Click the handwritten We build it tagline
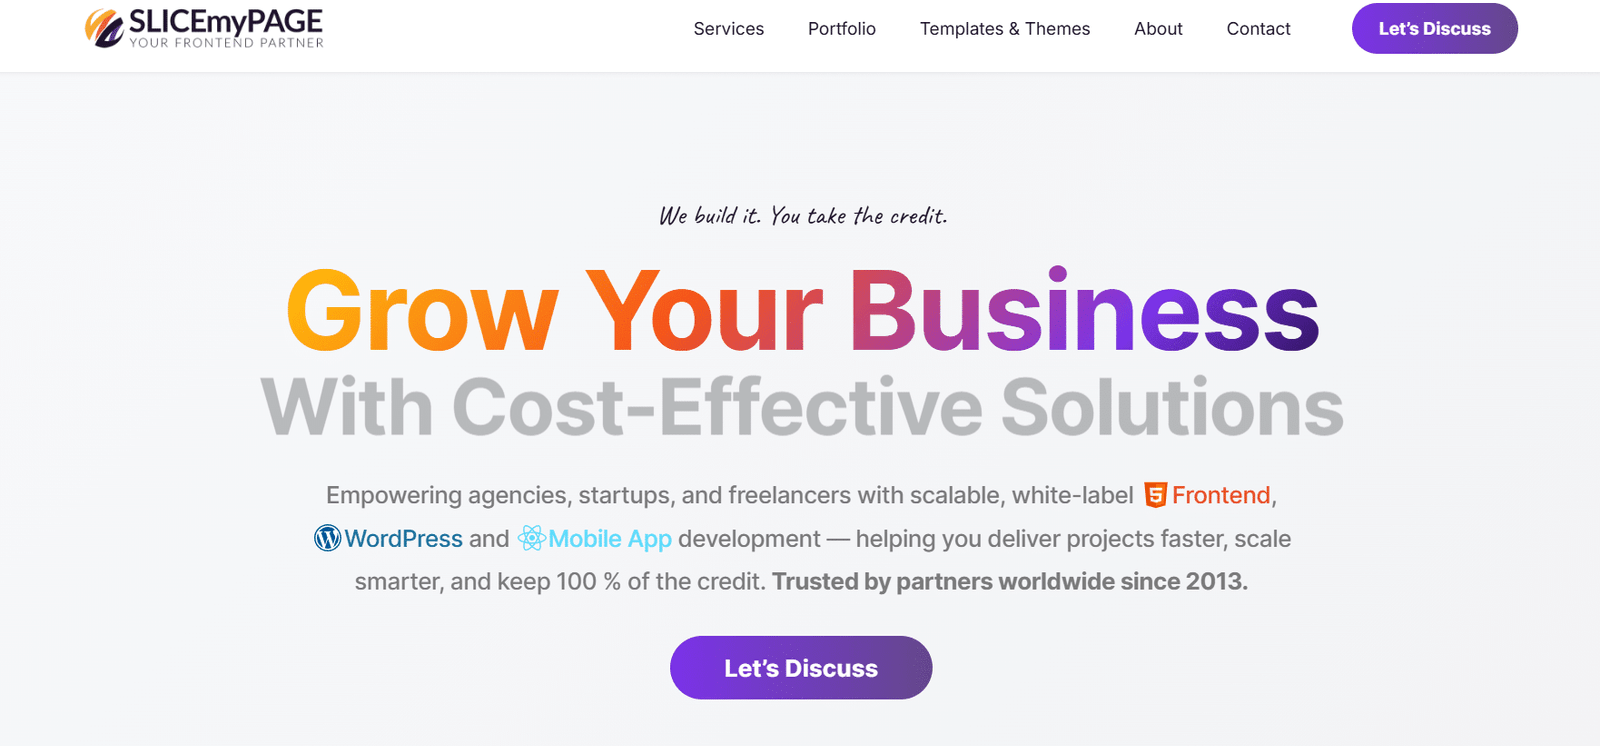This screenshot has width=1600, height=746. (803, 214)
